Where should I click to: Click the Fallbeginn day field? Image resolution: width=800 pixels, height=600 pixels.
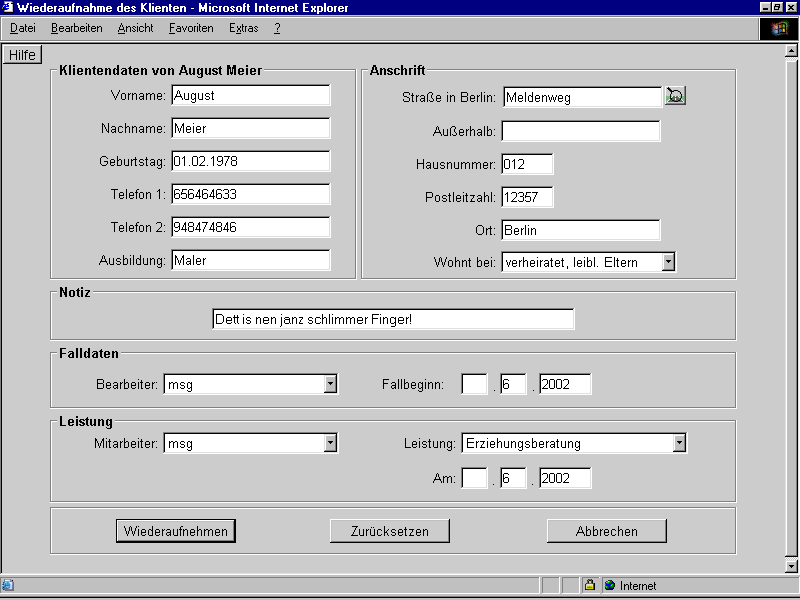click(x=474, y=384)
